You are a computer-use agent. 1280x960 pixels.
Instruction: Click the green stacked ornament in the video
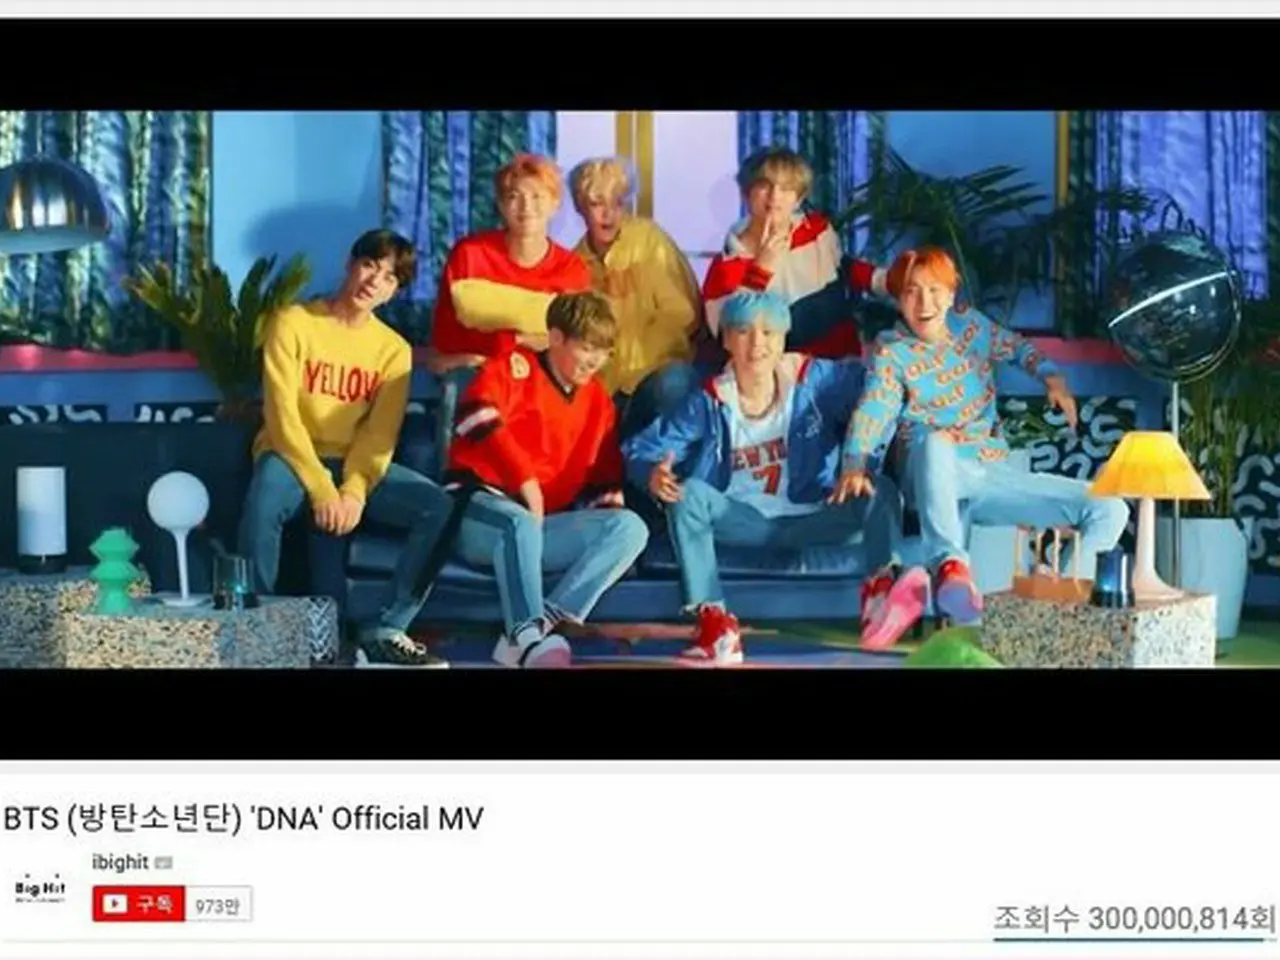click(x=115, y=572)
